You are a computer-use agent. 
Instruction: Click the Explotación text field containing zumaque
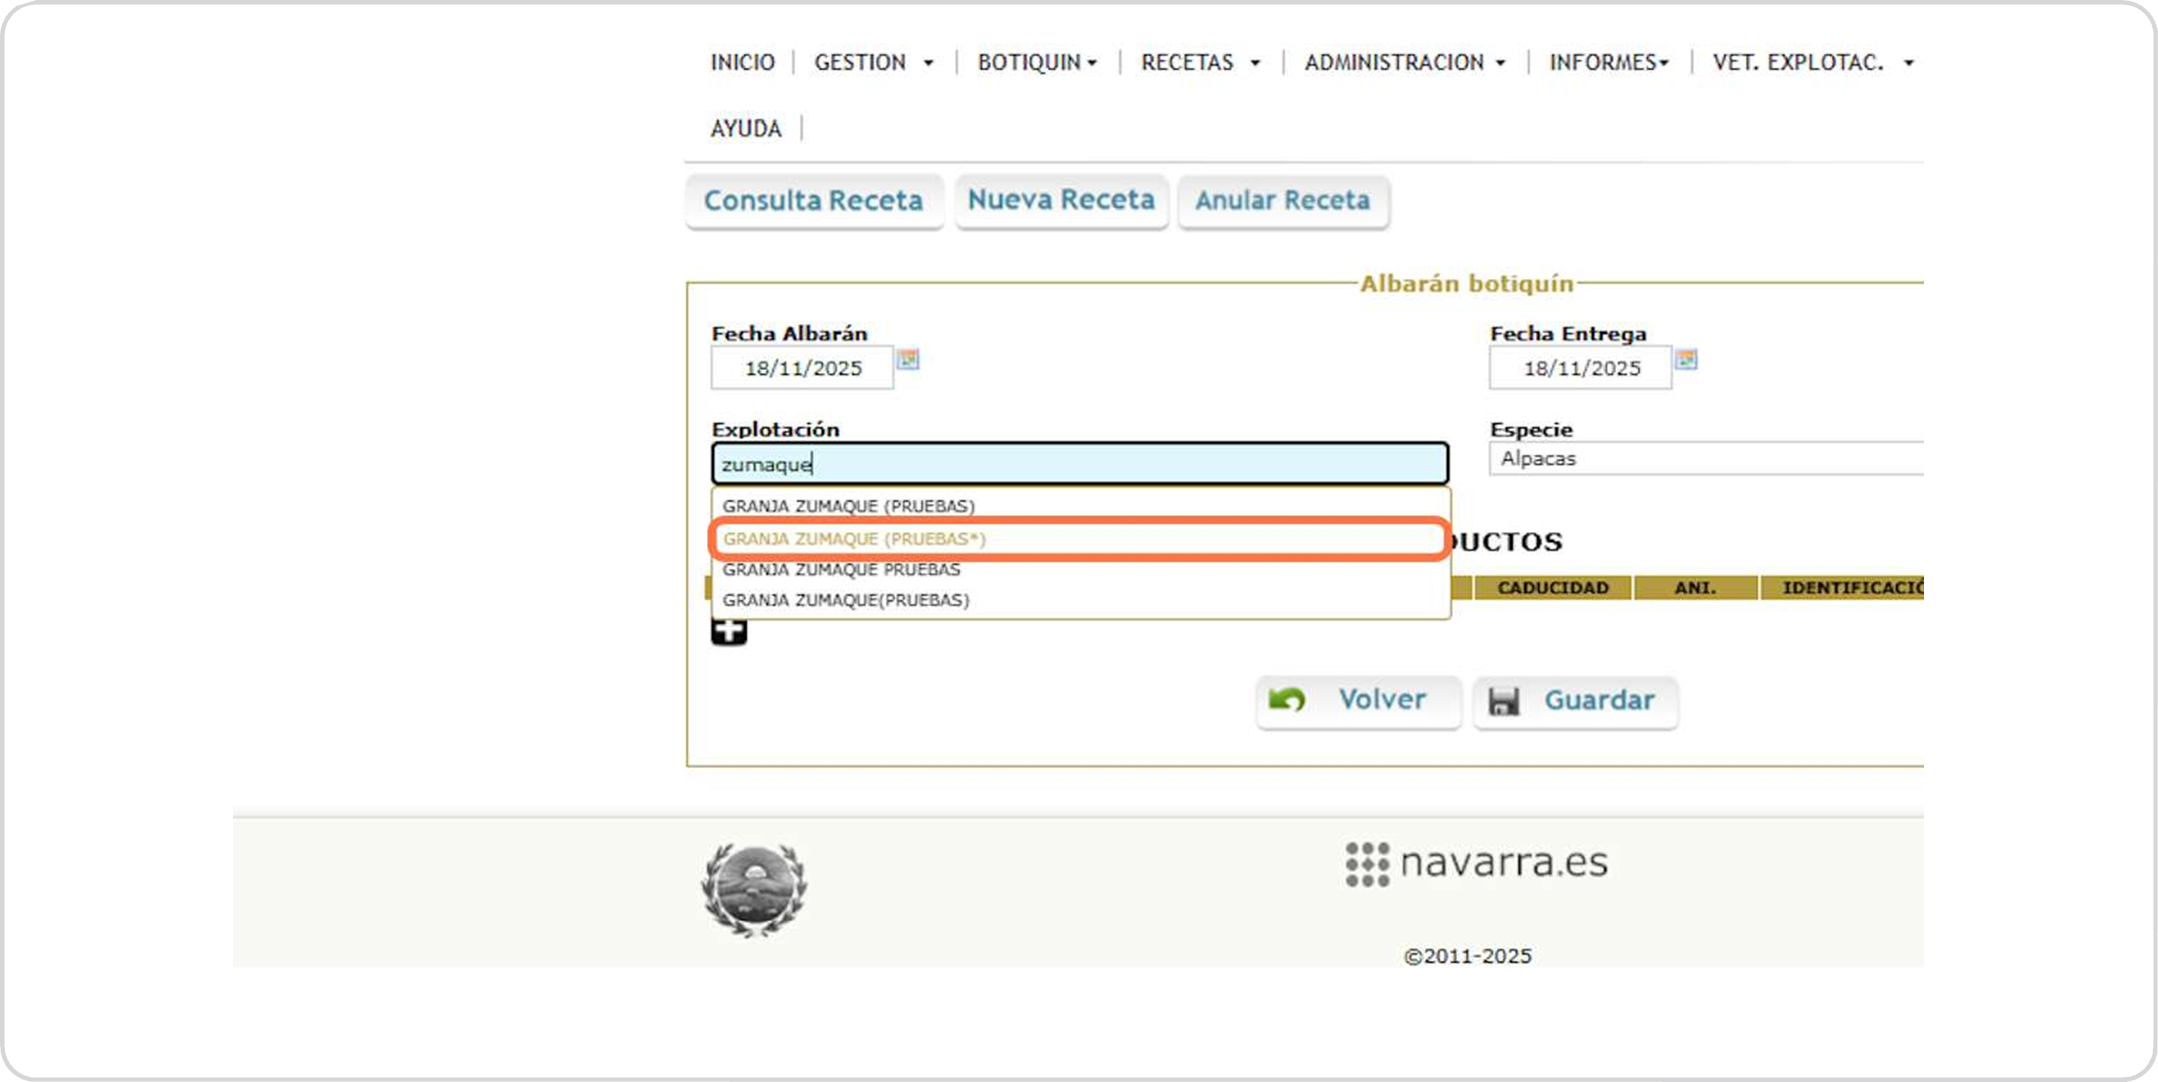1080,464
